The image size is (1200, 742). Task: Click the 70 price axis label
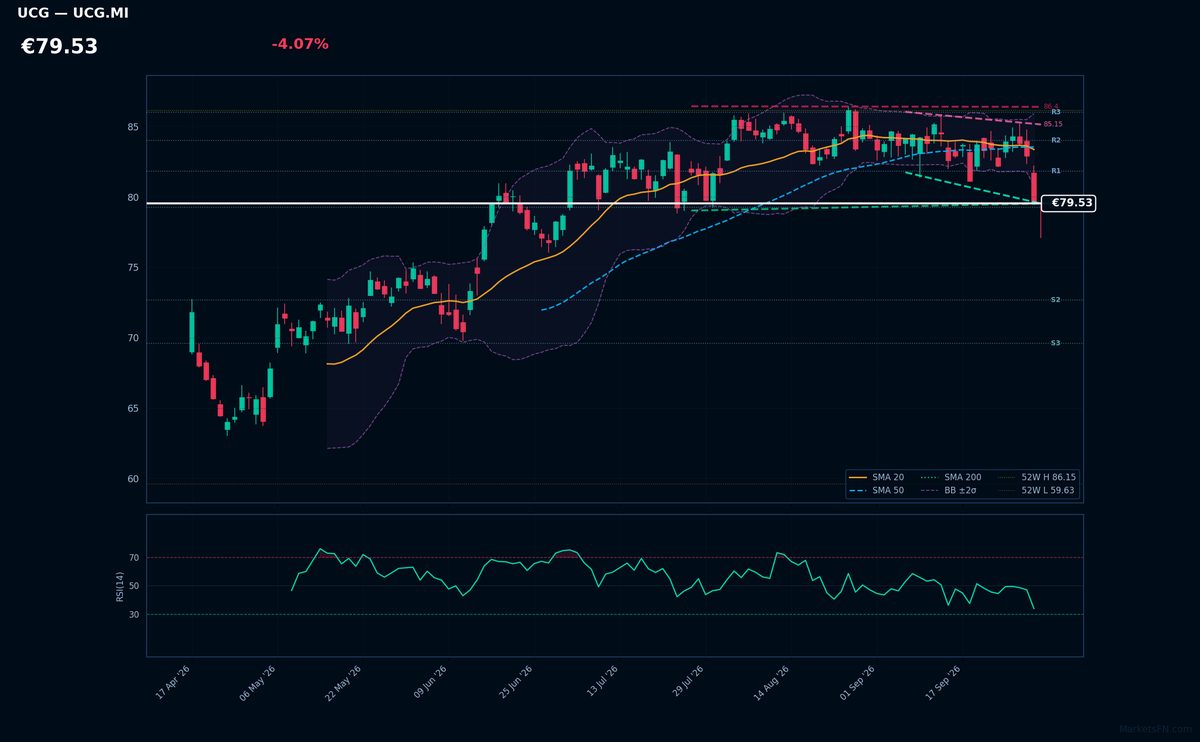coord(132,339)
